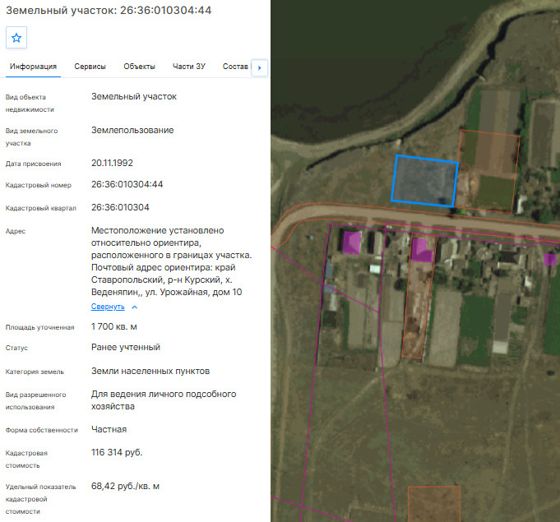560x522 pixels.
Task: Click the area value 1 700 кв. м
Action: tap(114, 327)
